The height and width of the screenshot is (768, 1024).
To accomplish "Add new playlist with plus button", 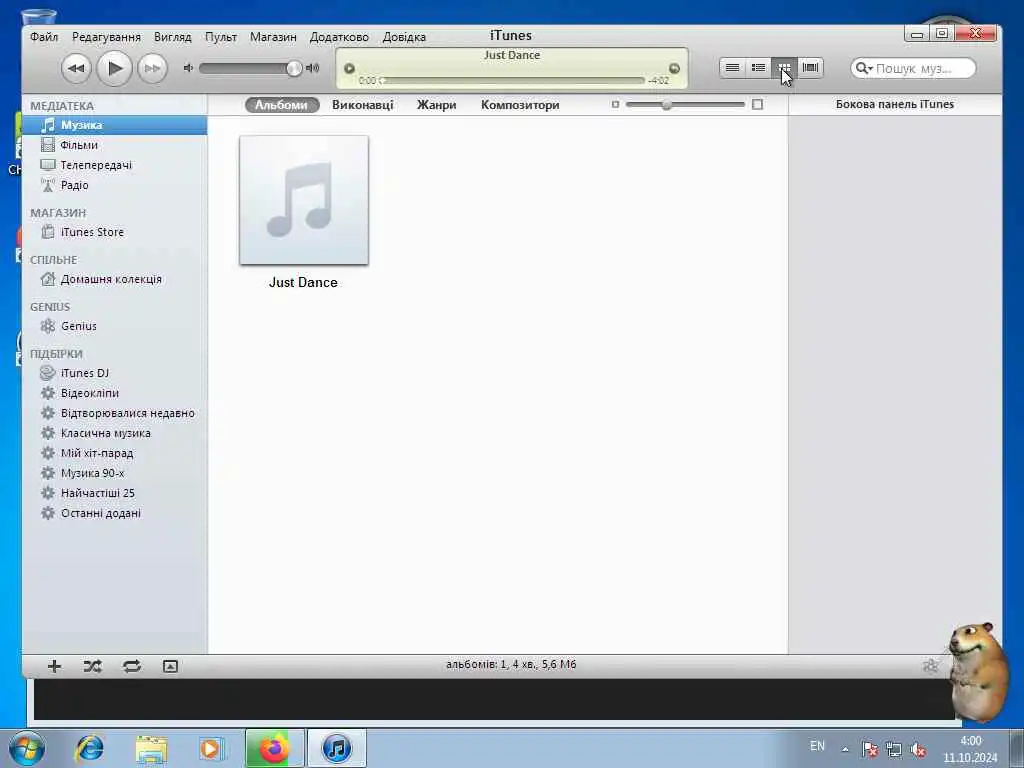I will click(x=54, y=666).
